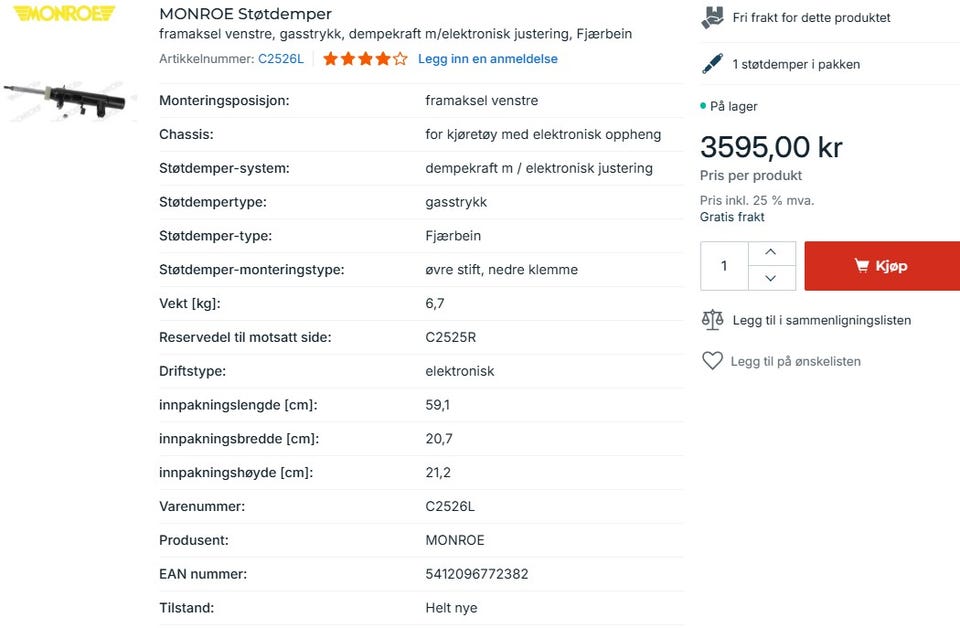
Task: Open article number C2526L link
Action: [x=281, y=59]
